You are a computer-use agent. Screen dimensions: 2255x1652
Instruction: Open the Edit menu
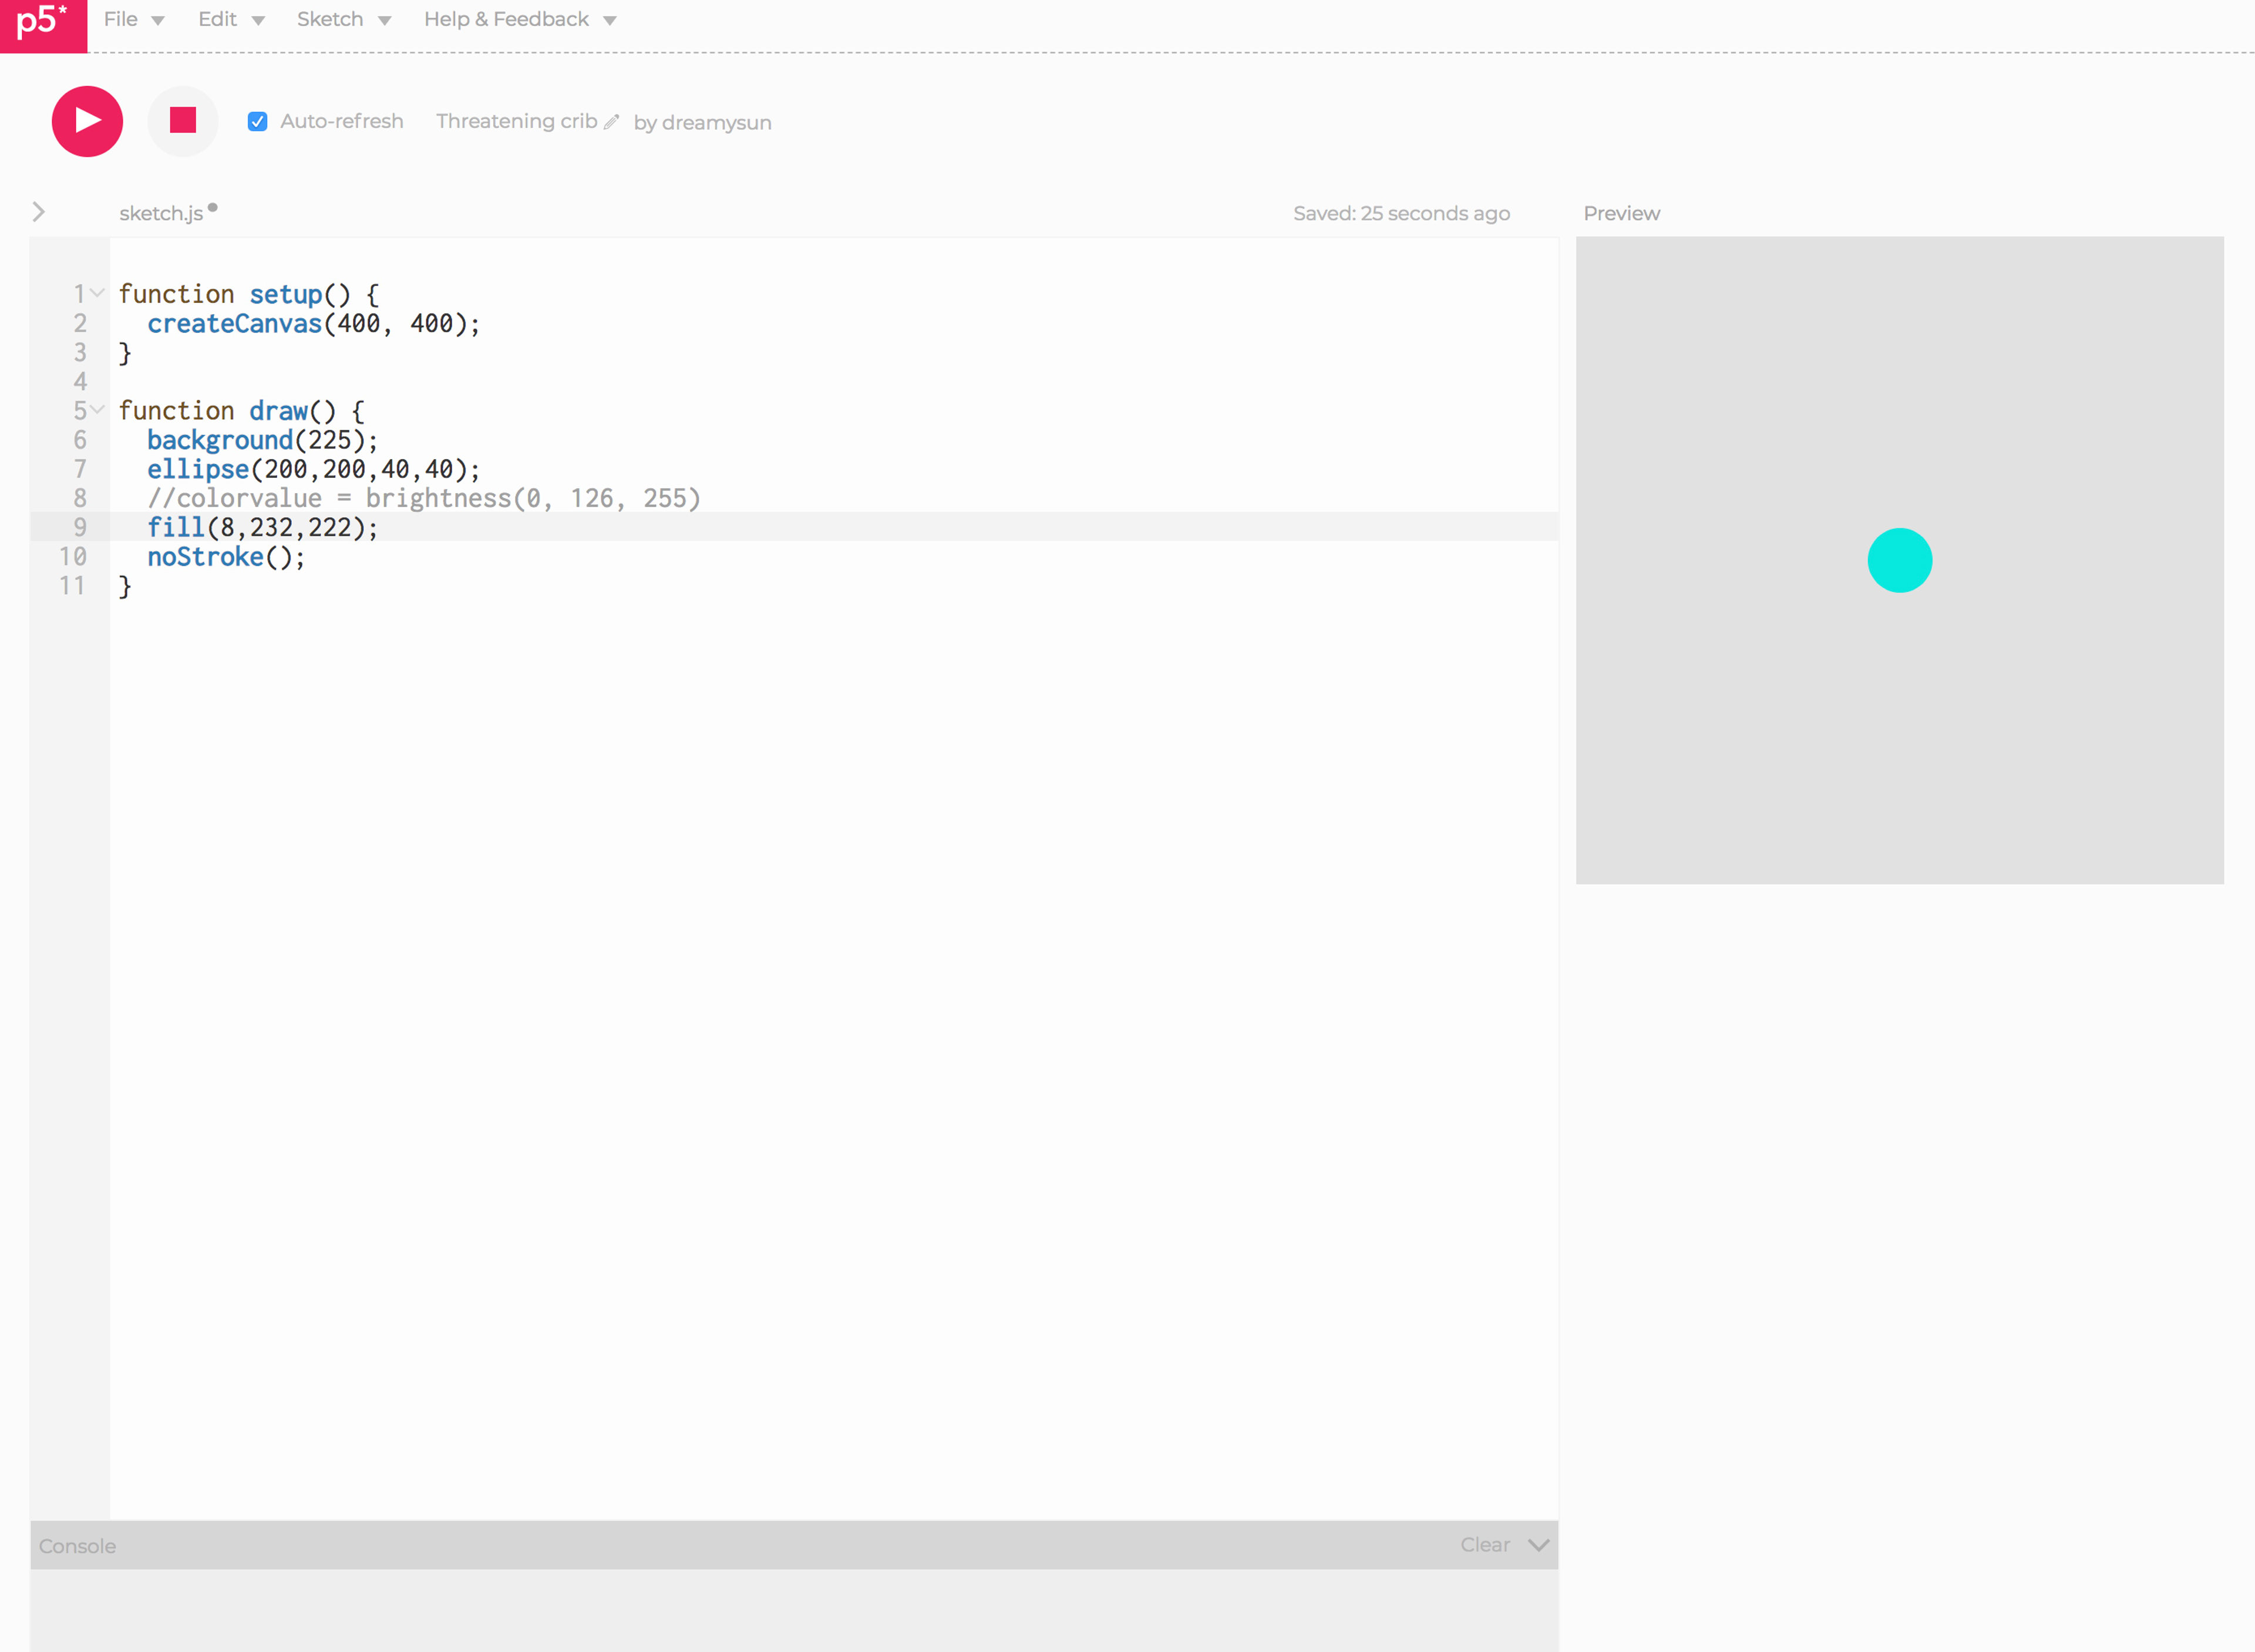(231, 20)
